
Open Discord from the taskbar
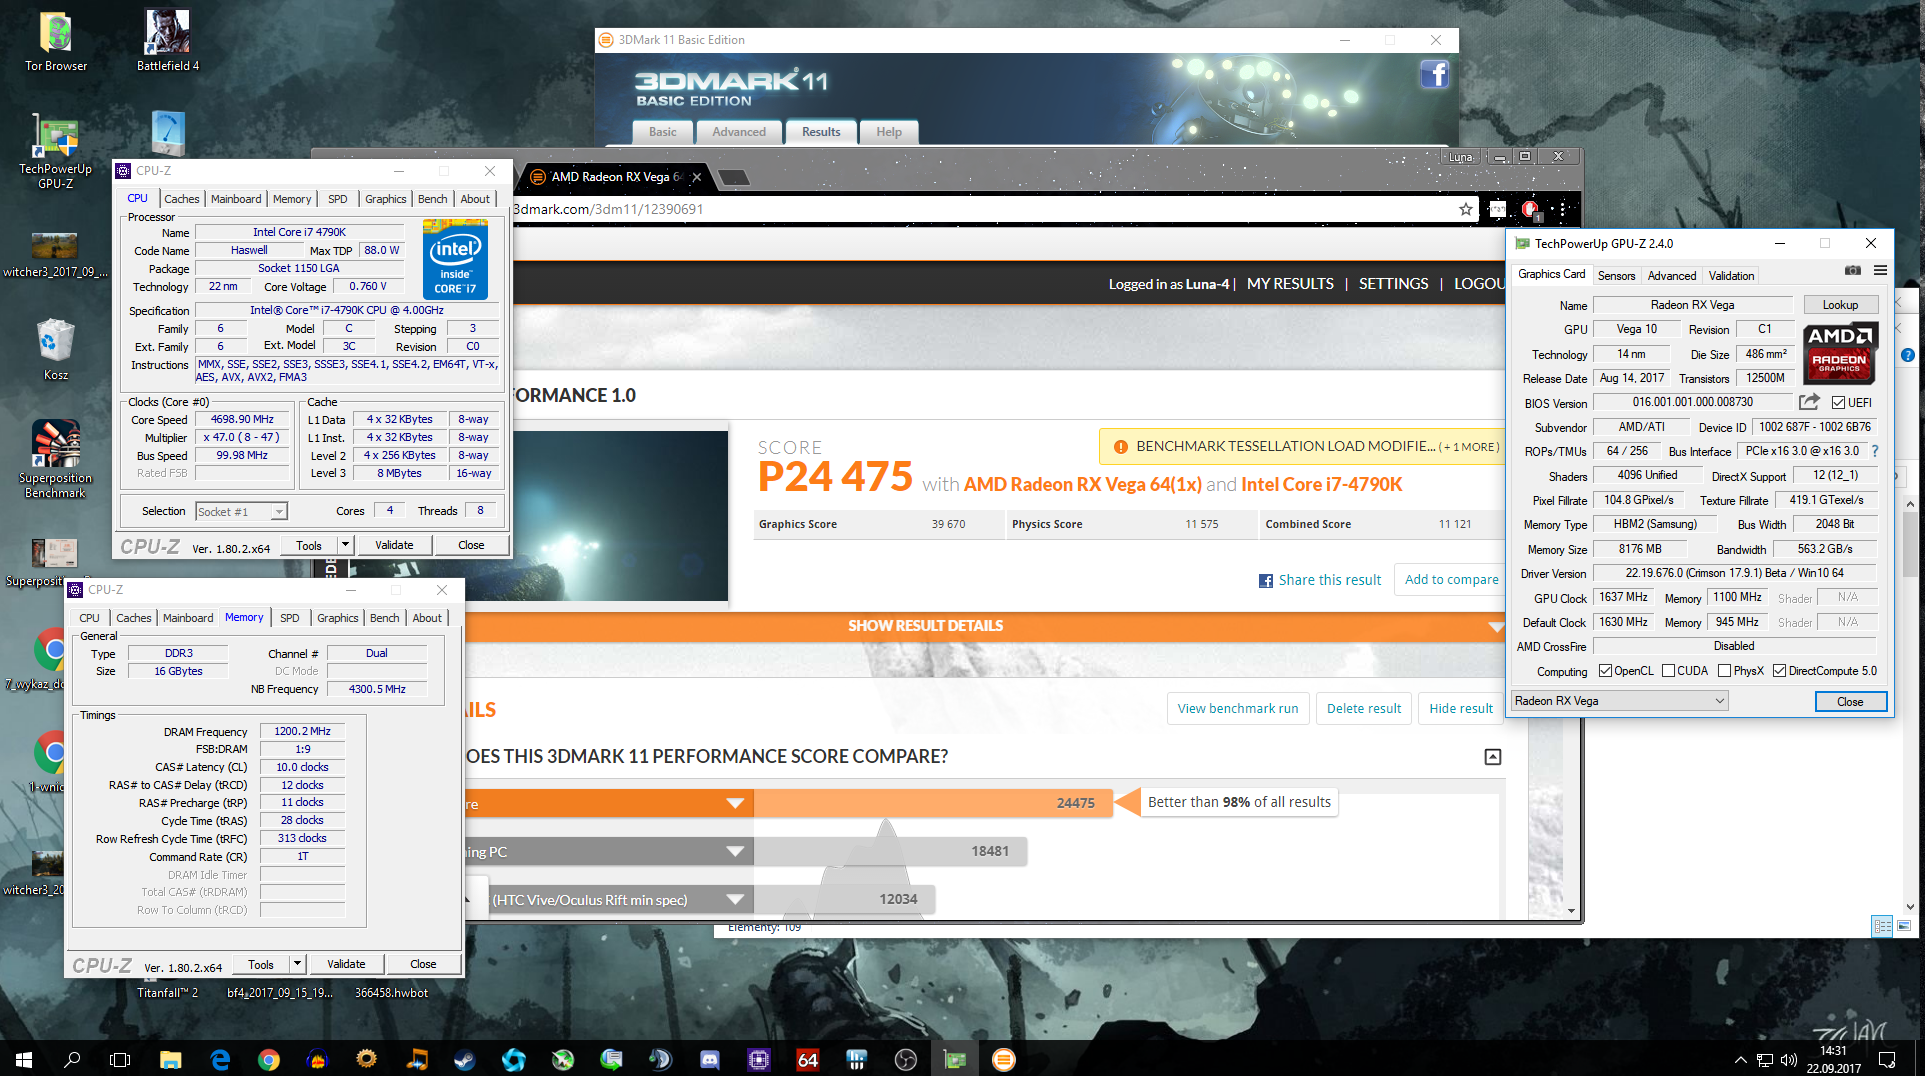pyautogui.click(x=710, y=1059)
